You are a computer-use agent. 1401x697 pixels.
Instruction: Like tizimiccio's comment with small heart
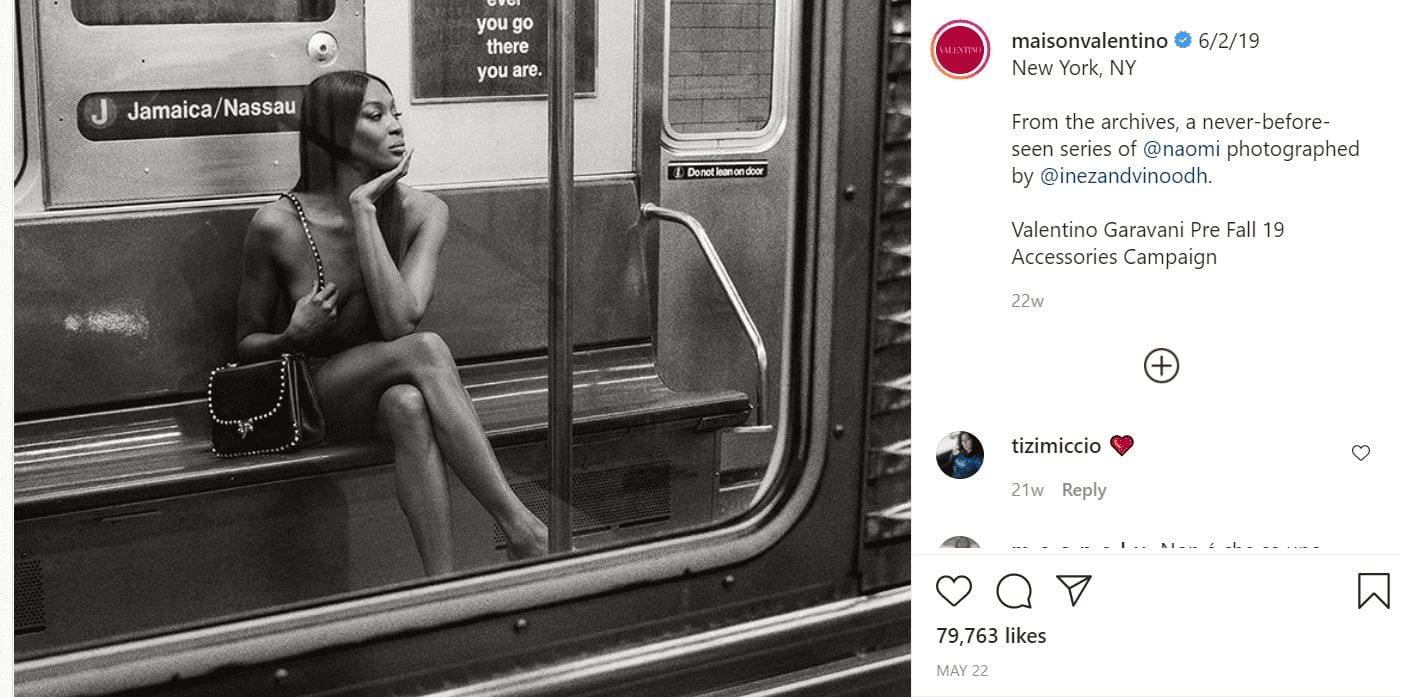(x=1360, y=453)
